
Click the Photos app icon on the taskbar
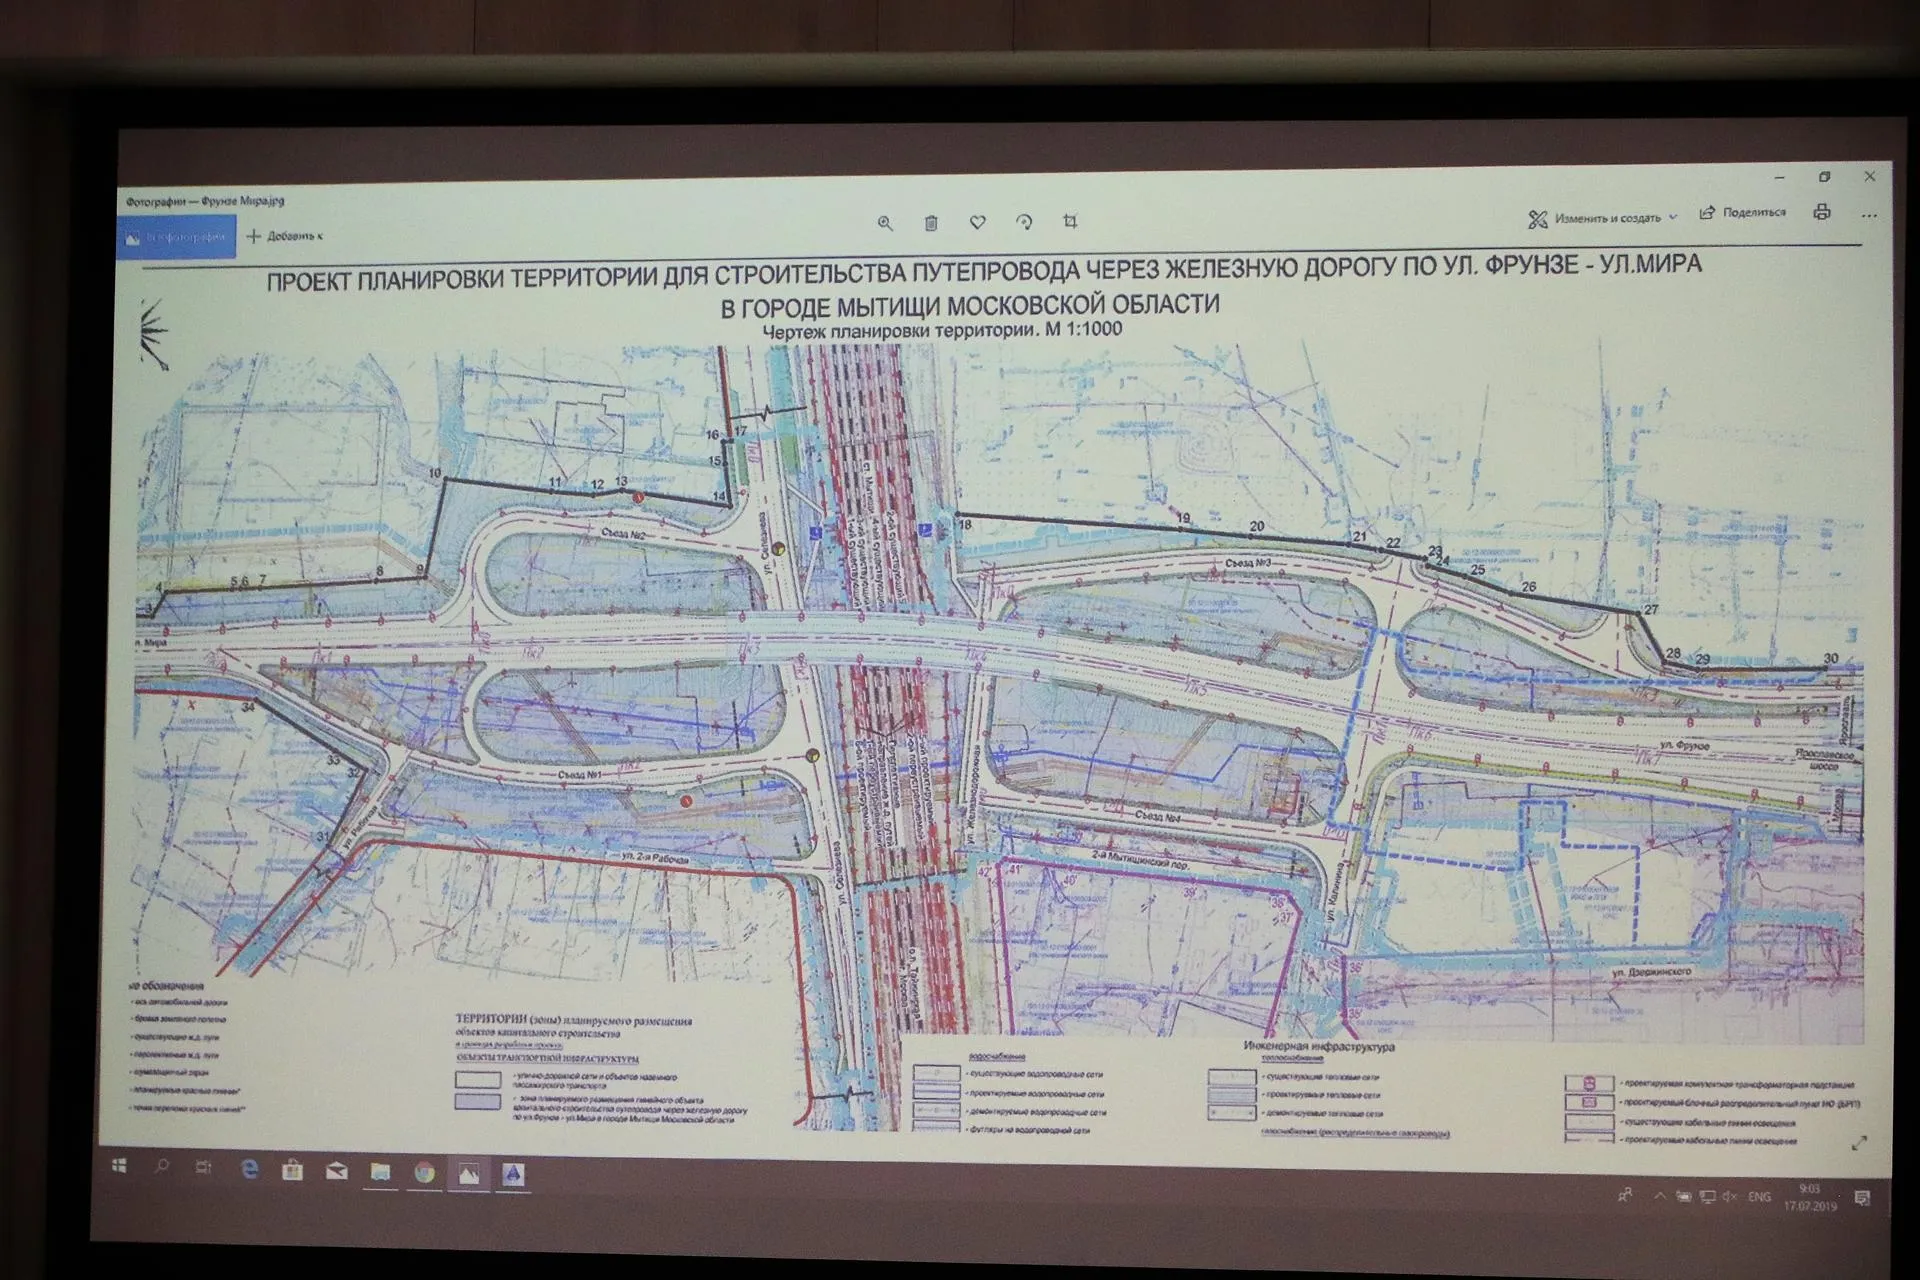click(x=468, y=1174)
